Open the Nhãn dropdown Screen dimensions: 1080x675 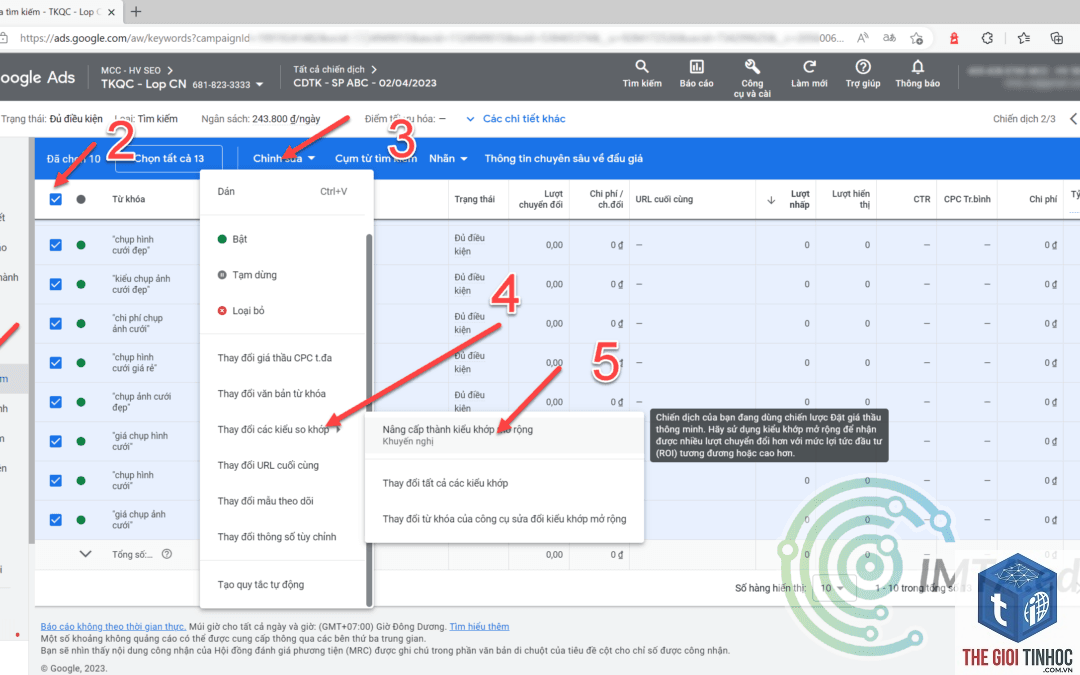click(448, 158)
